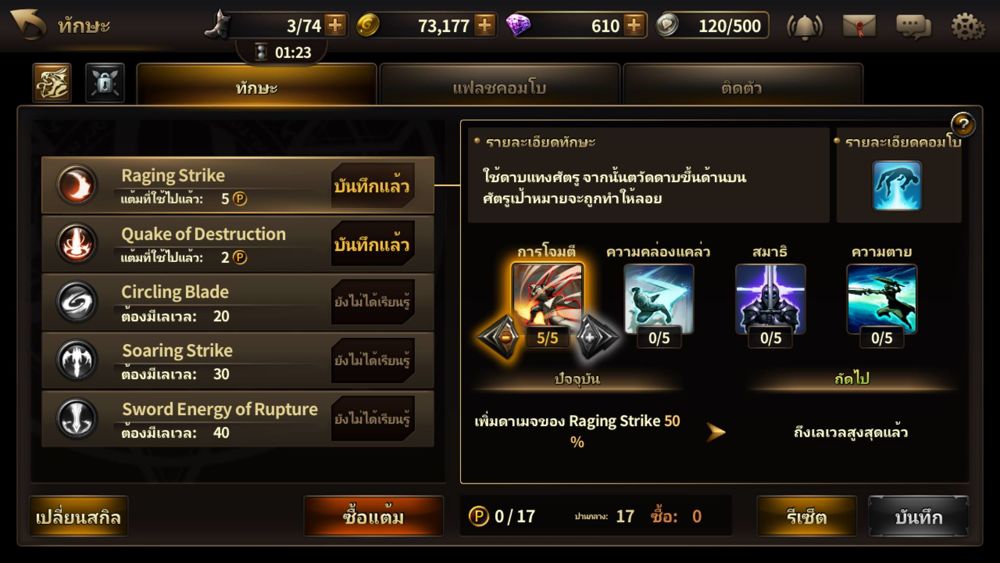Select the Circling Blade skill row
The image size is (1000, 563).
tap(238, 302)
